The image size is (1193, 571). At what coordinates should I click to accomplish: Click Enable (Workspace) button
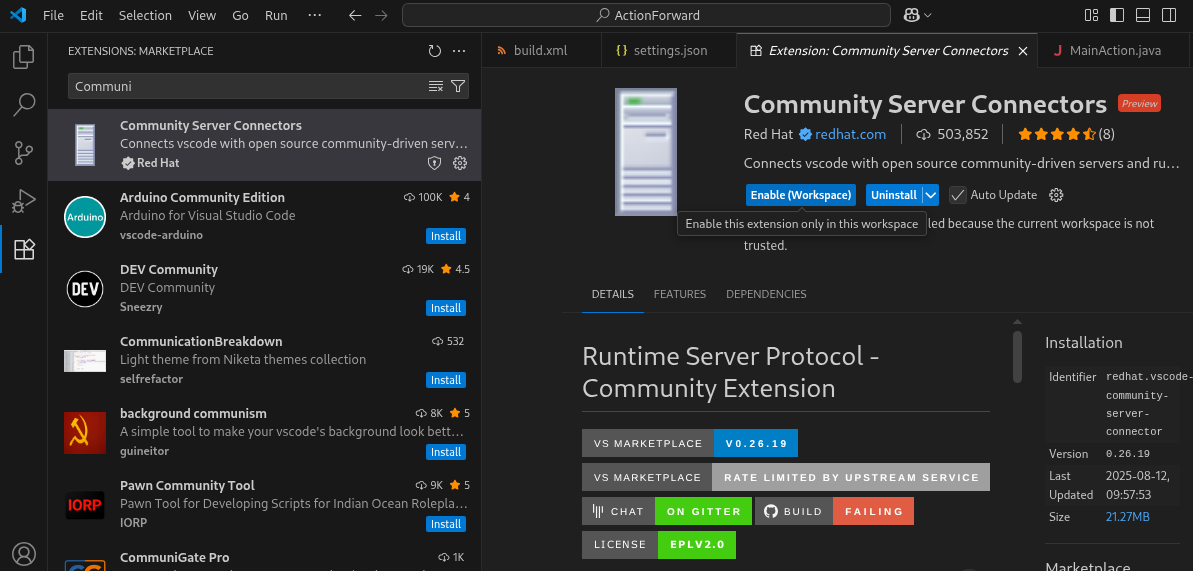click(800, 195)
